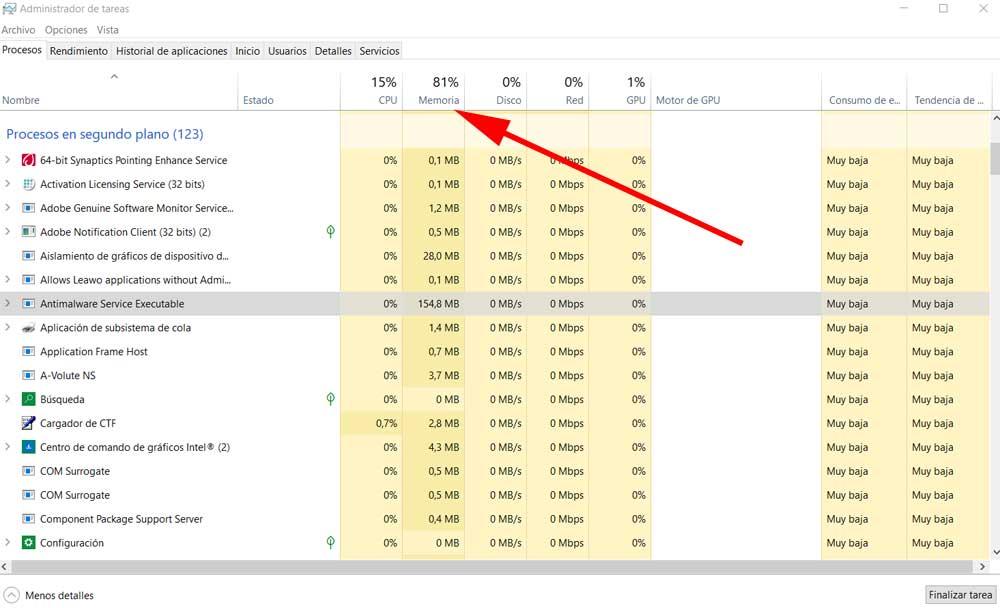Select the second COM Surrogate process row
The width and height of the screenshot is (1000, 608).
pyautogui.click(x=495, y=495)
